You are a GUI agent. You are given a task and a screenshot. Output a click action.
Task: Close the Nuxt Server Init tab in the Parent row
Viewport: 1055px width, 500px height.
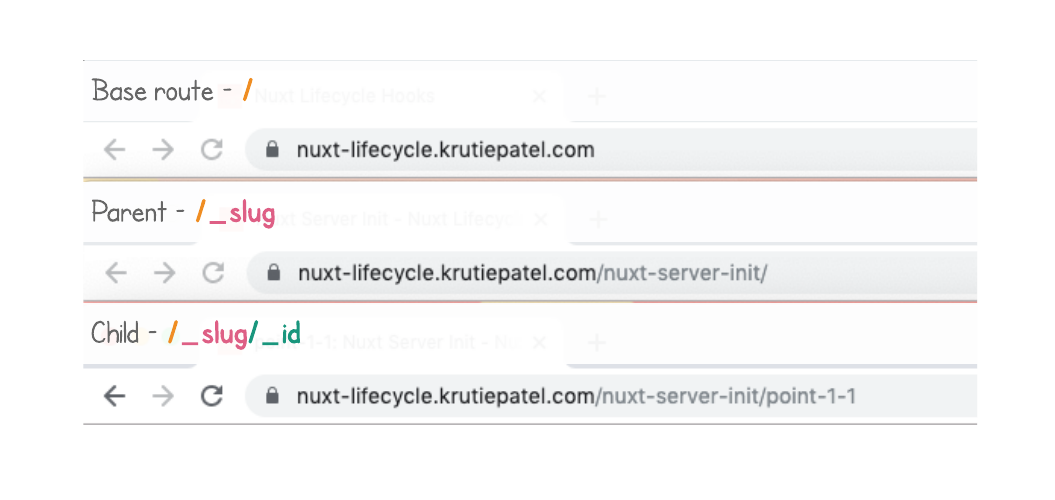pyautogui.click(x=539, y=219)
